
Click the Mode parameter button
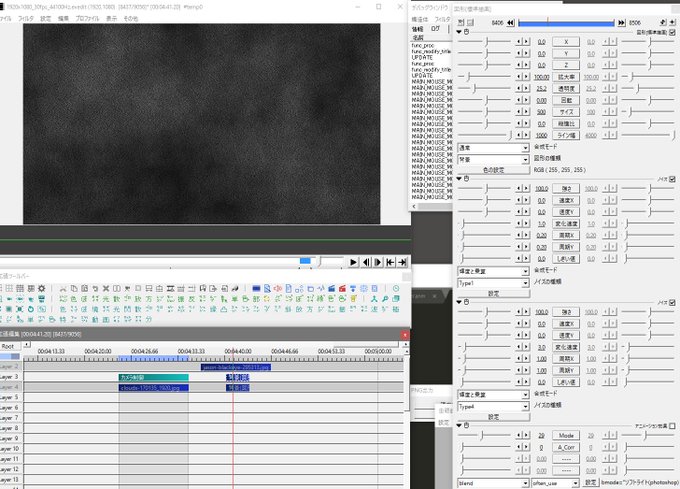tap(566, 435)
